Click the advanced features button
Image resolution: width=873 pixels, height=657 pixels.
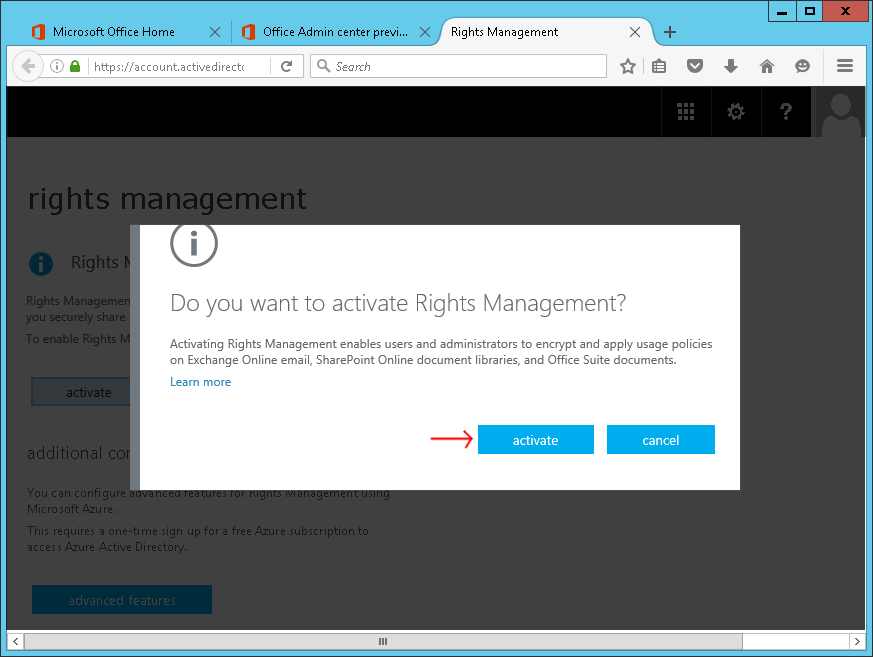122,600
